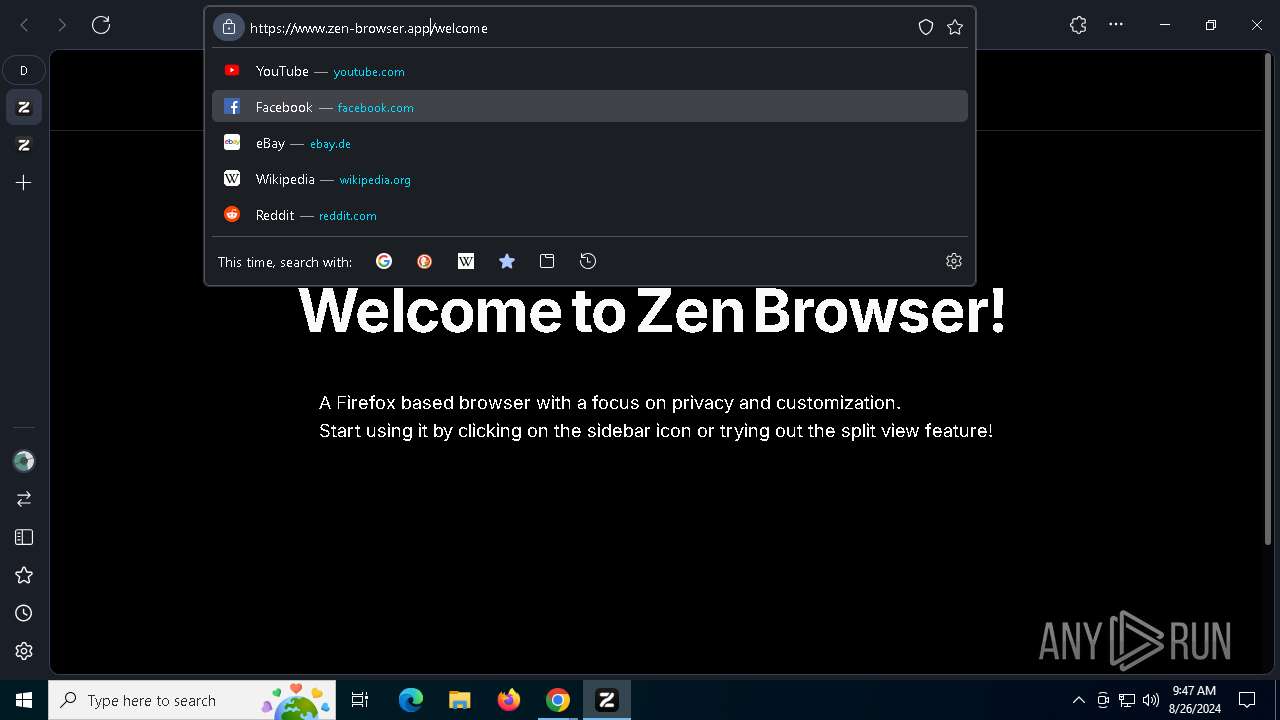Select the first Zen tab in sidebar
The width and height of the screenshot is (1280, 720).
coord(24,107)
